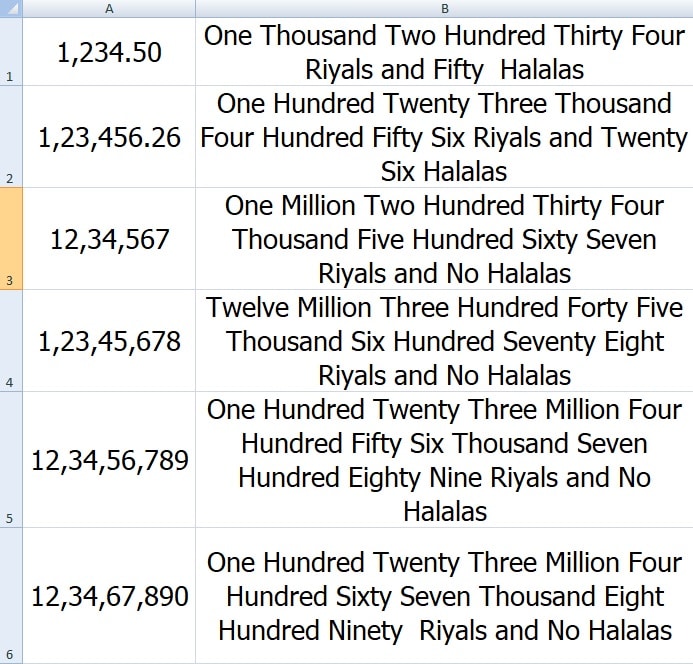Select cell with 'Riyals and Fifty Halalas' text
693x664 pixels.
coord(444,52)
